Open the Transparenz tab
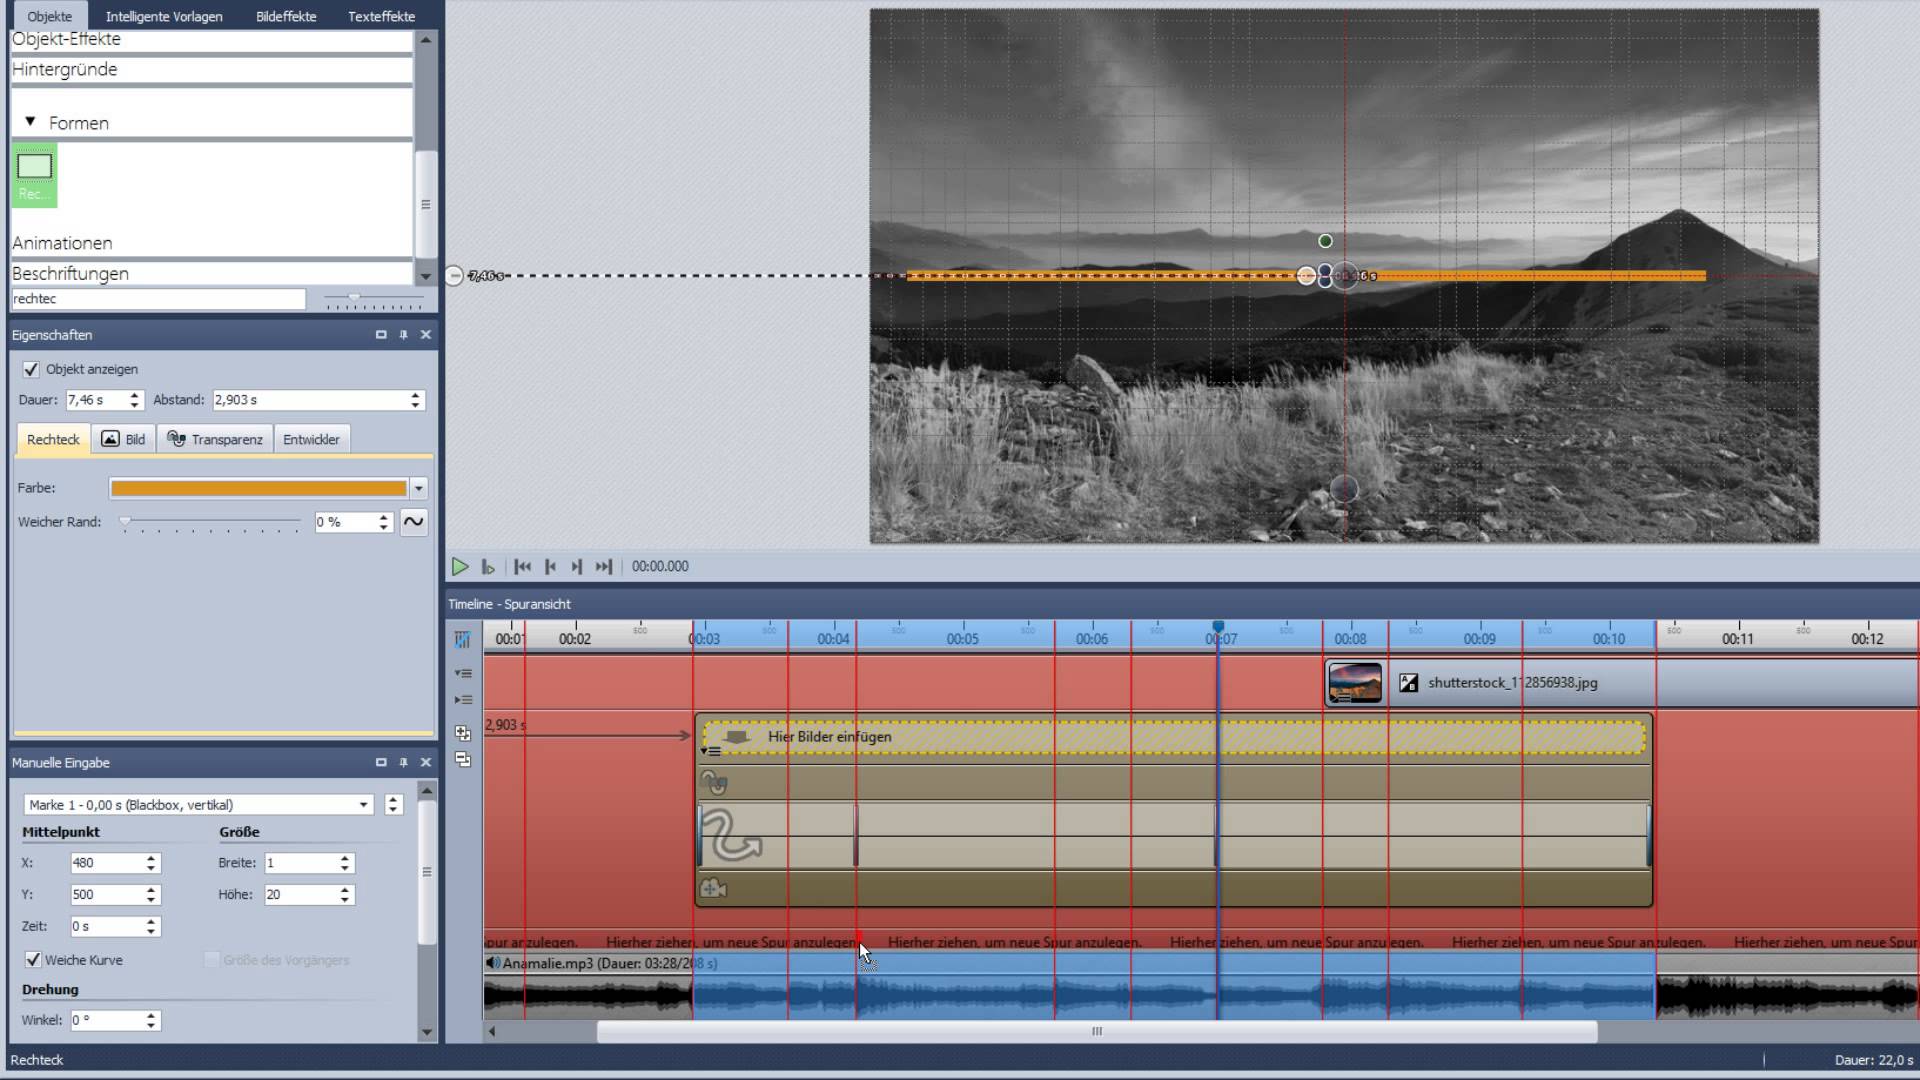 [x=215, y=439]
